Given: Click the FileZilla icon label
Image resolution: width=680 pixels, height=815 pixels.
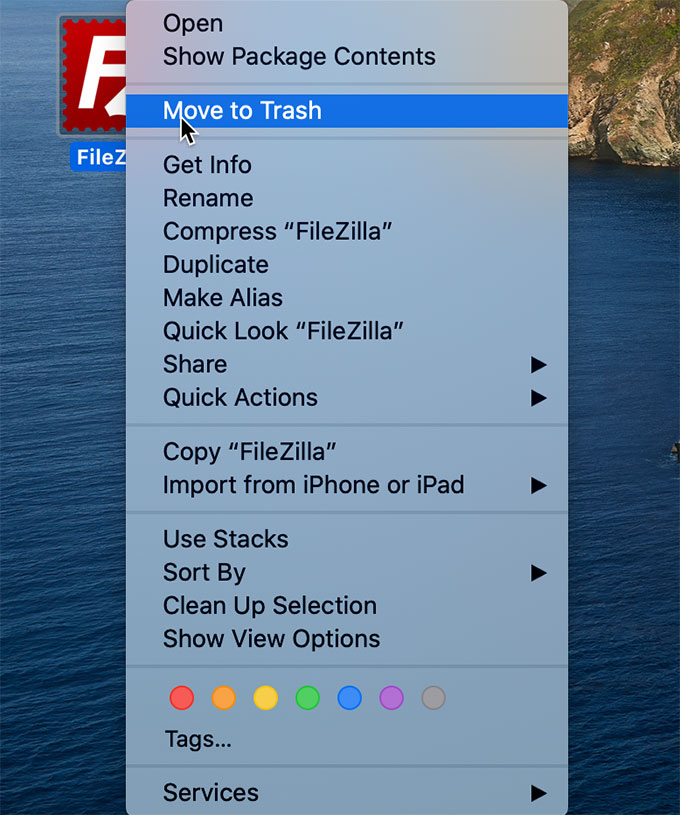Looking at the screenshot, I should pyautogui.click(x=99, y=157).
